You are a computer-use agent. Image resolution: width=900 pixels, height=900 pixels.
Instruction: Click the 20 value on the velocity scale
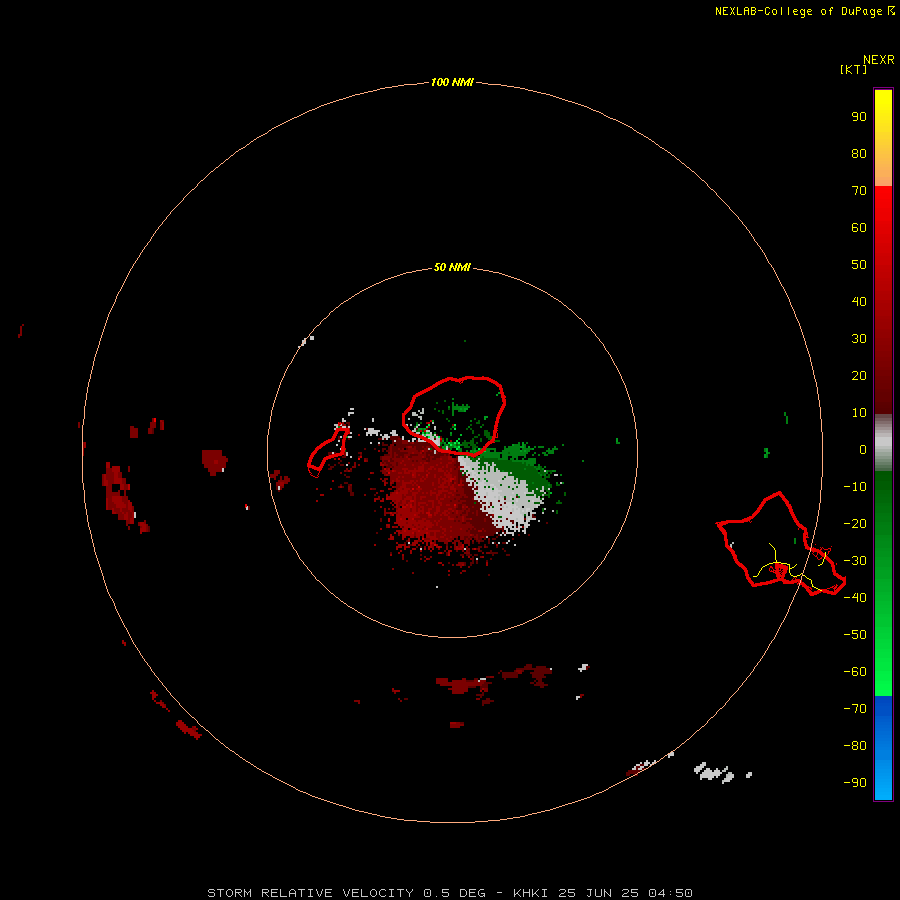pyautogui.click(x=859, y=376)
